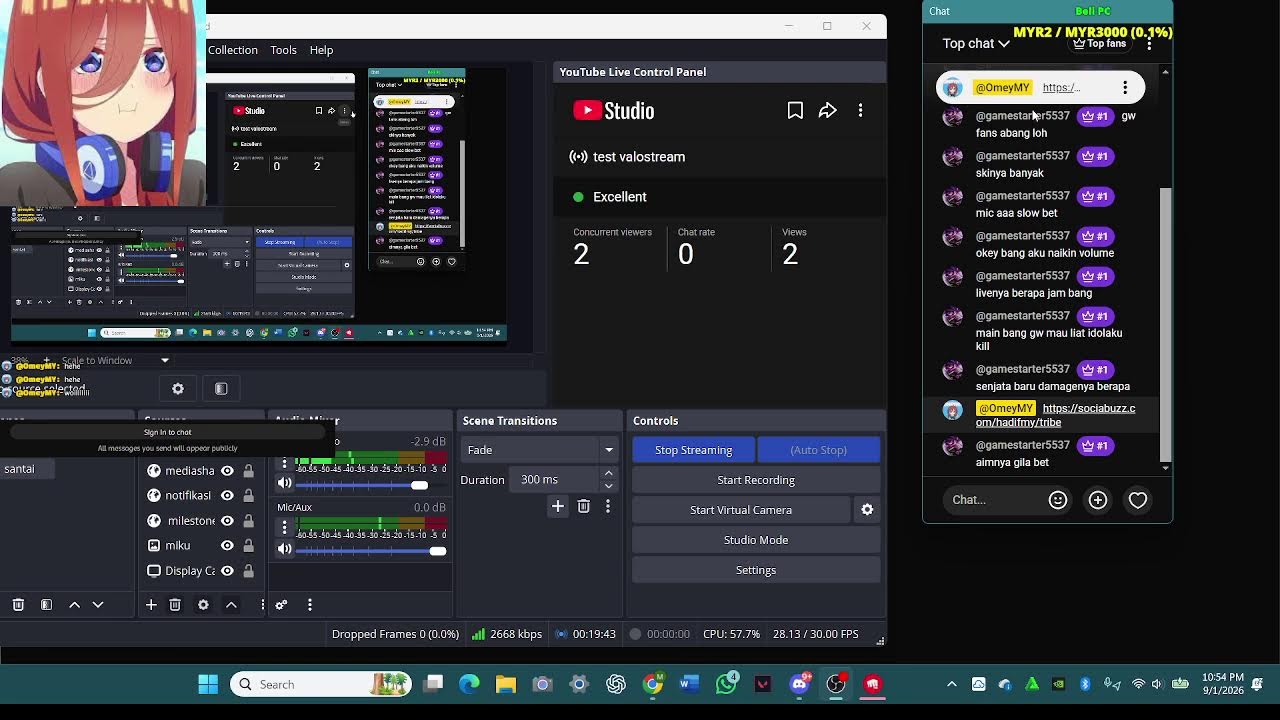This screenshot has width=1280, height=720.
Task: Click the plus circle icon in chat box
Action: pyautogui.click(x=1098, y=500)
